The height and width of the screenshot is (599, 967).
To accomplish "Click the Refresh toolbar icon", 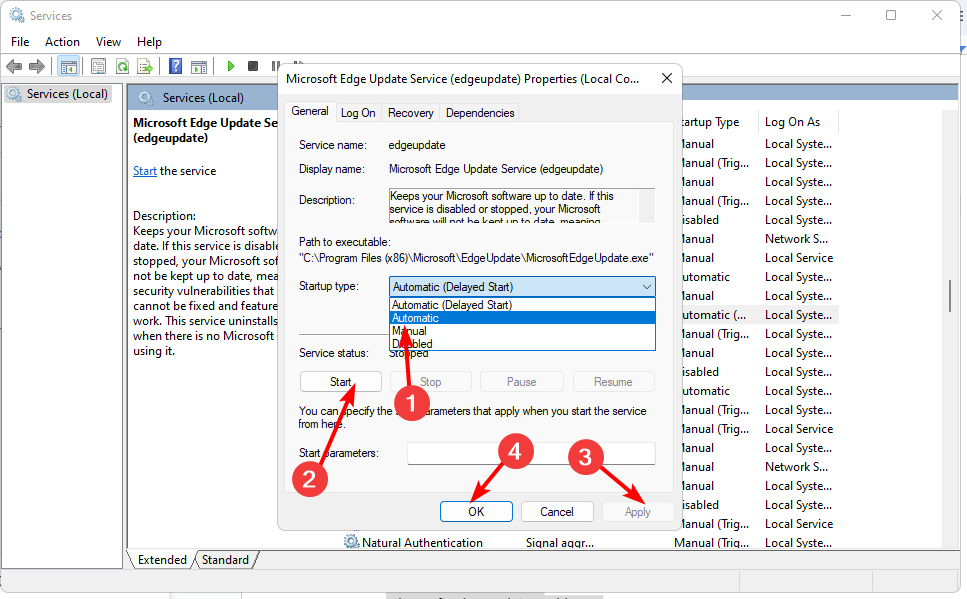I will (122, 66).
